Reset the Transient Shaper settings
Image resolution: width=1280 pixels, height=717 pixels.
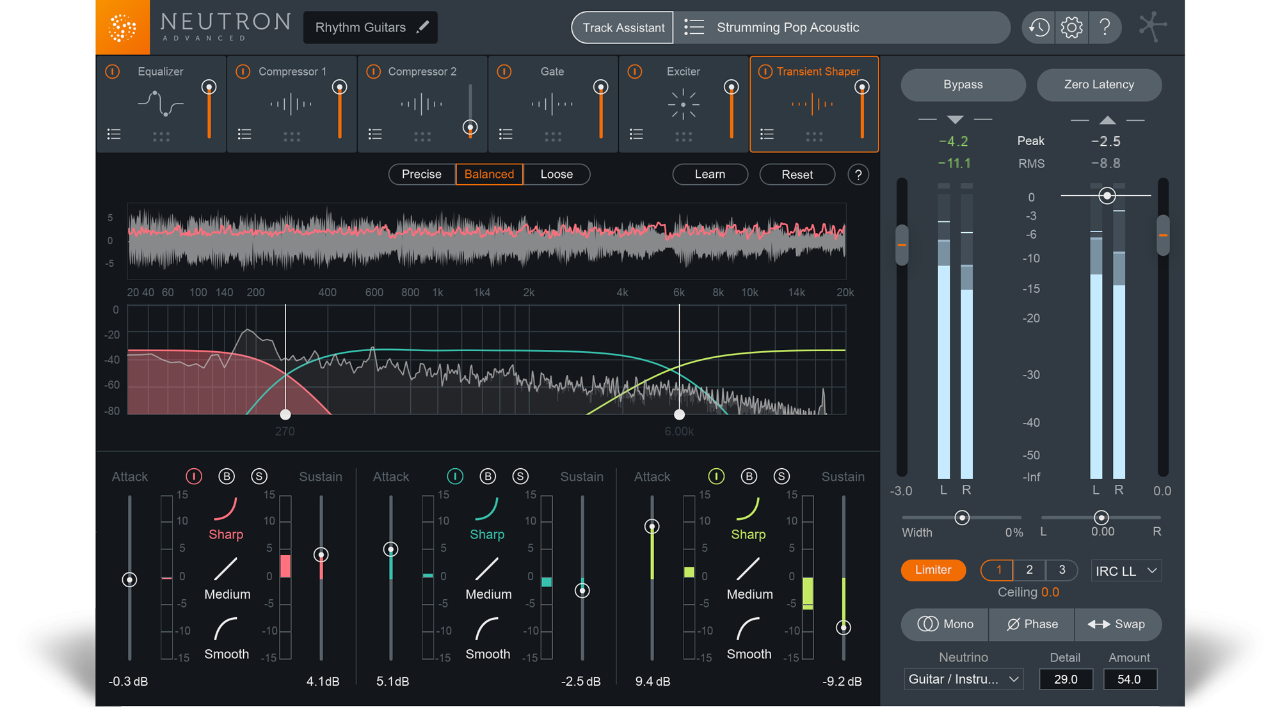[x=797, y=174]
